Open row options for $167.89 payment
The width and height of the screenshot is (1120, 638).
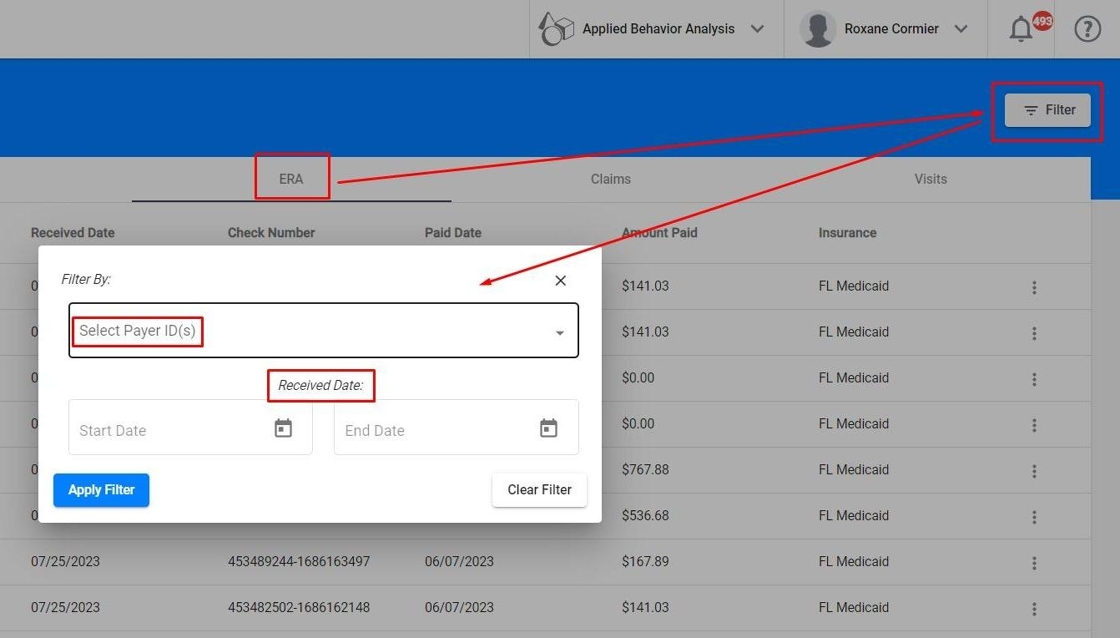click(x=1034, y=563)
